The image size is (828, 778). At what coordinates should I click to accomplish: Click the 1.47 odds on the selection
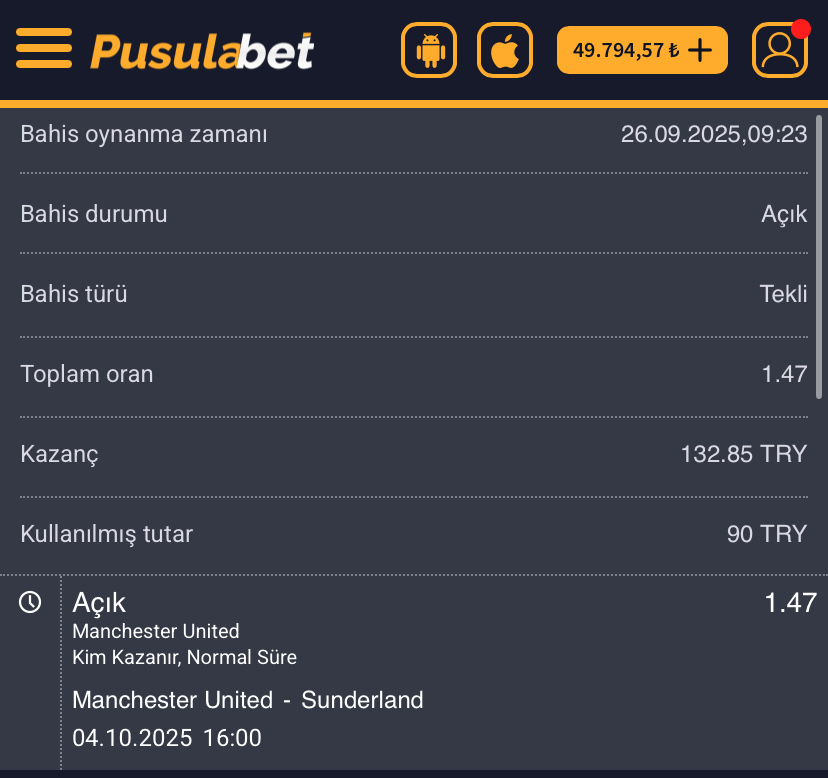(789, 603)
